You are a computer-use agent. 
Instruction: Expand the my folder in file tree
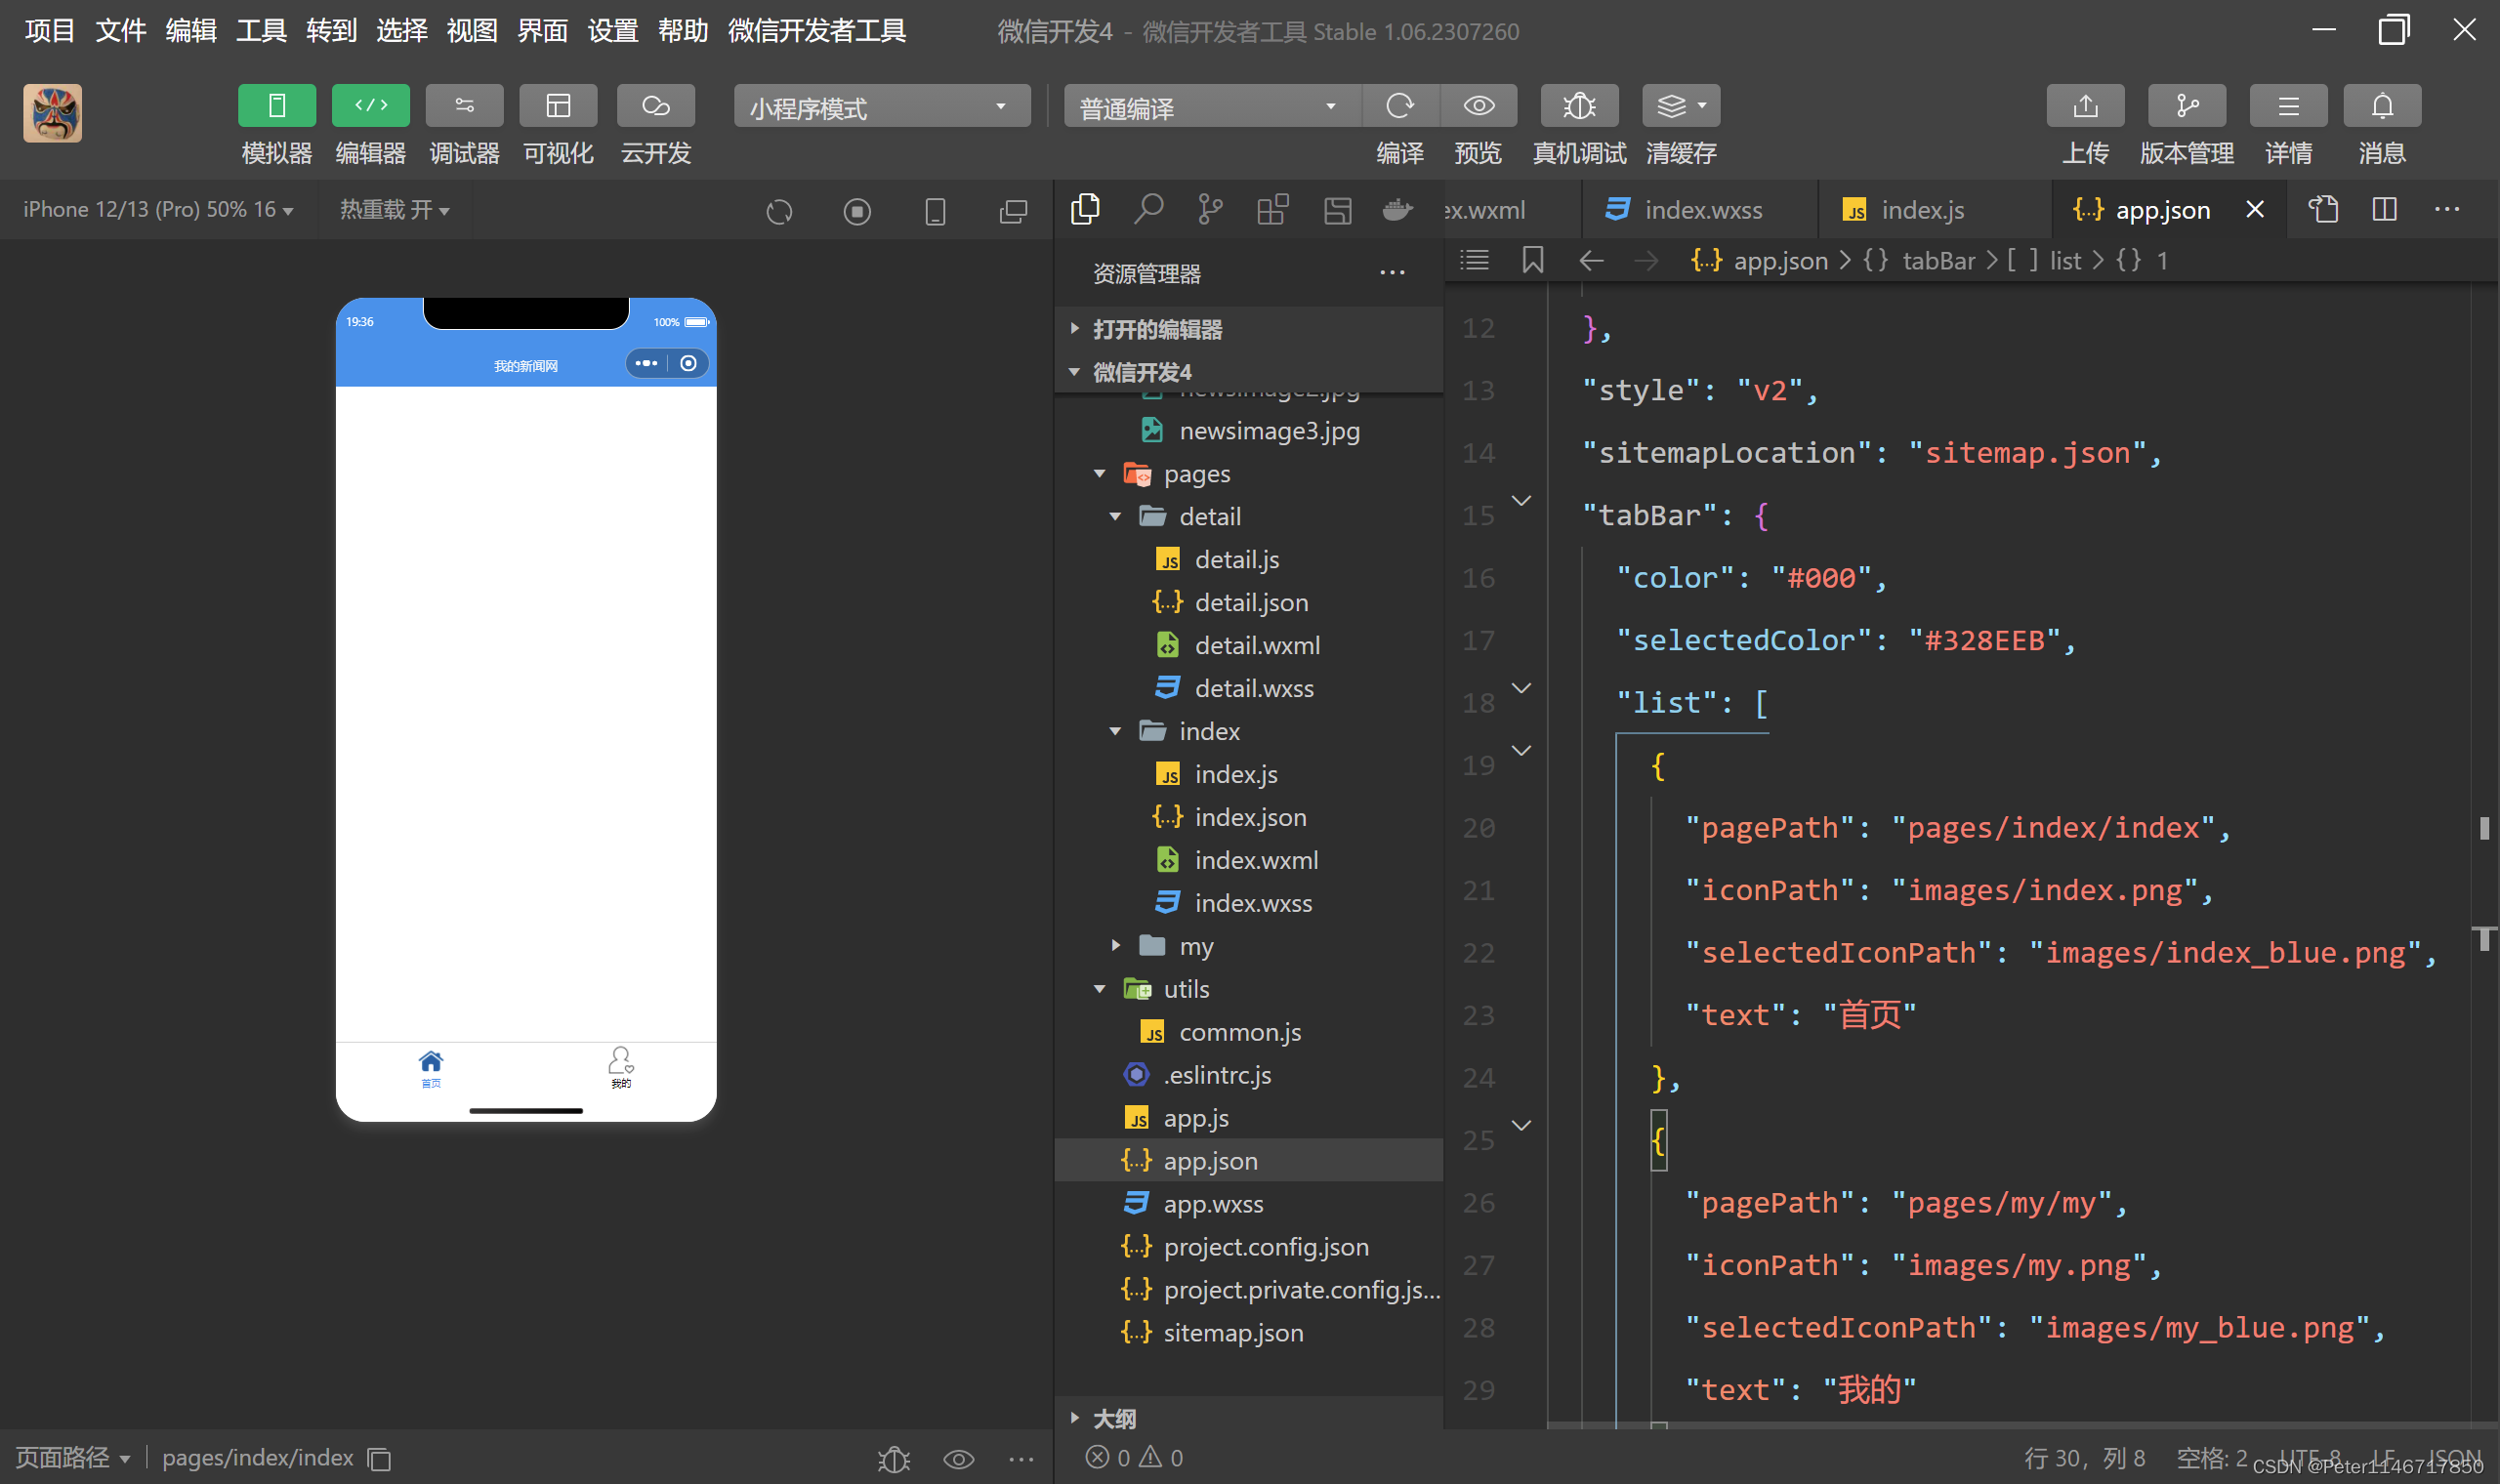click(1195, 946)
